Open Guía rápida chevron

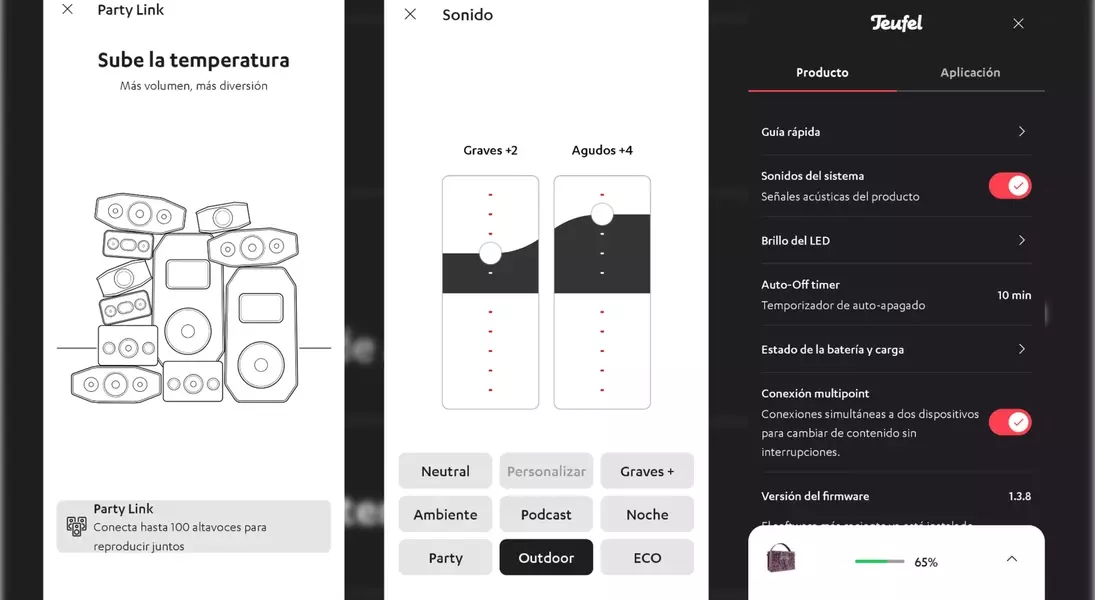[1021, 132]
